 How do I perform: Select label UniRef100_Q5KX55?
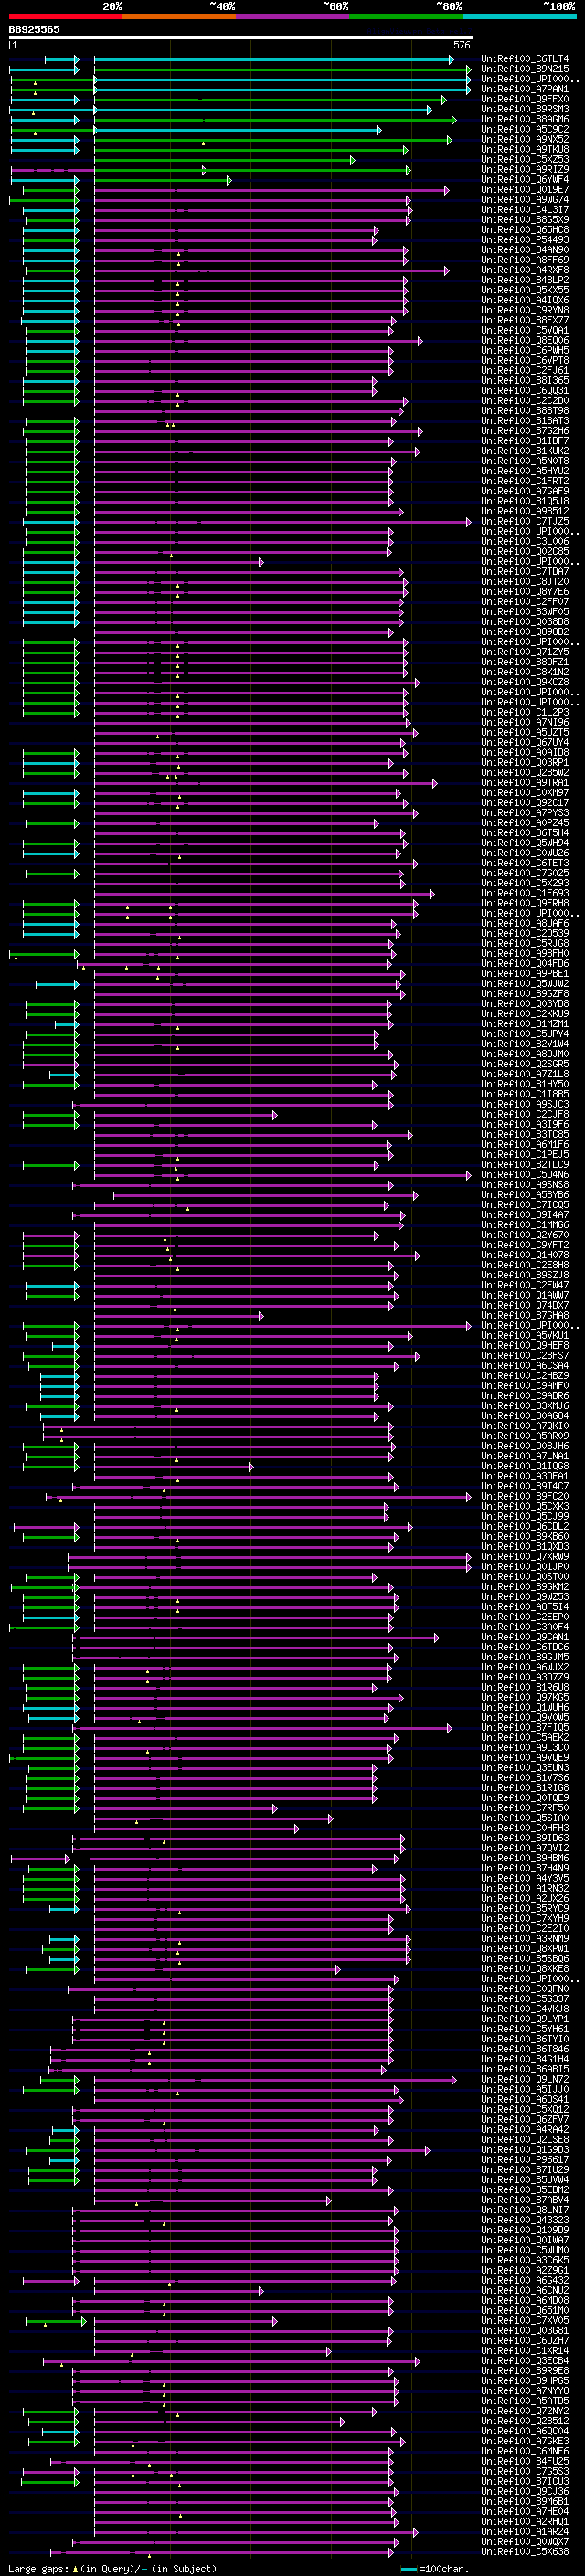coord(525,290)
